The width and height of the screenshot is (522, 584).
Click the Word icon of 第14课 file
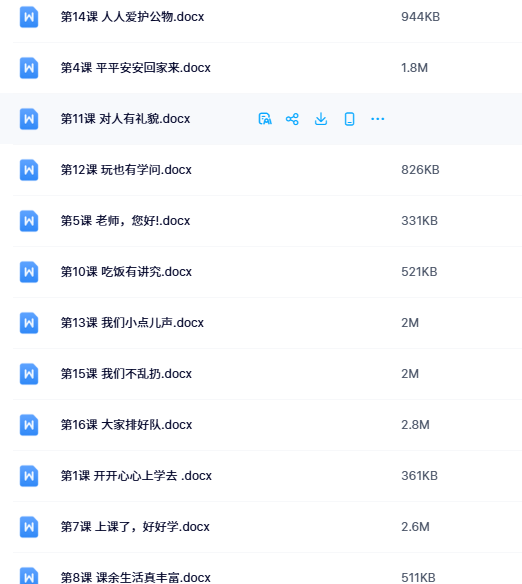pyautogui.click(x=29, y=17)
